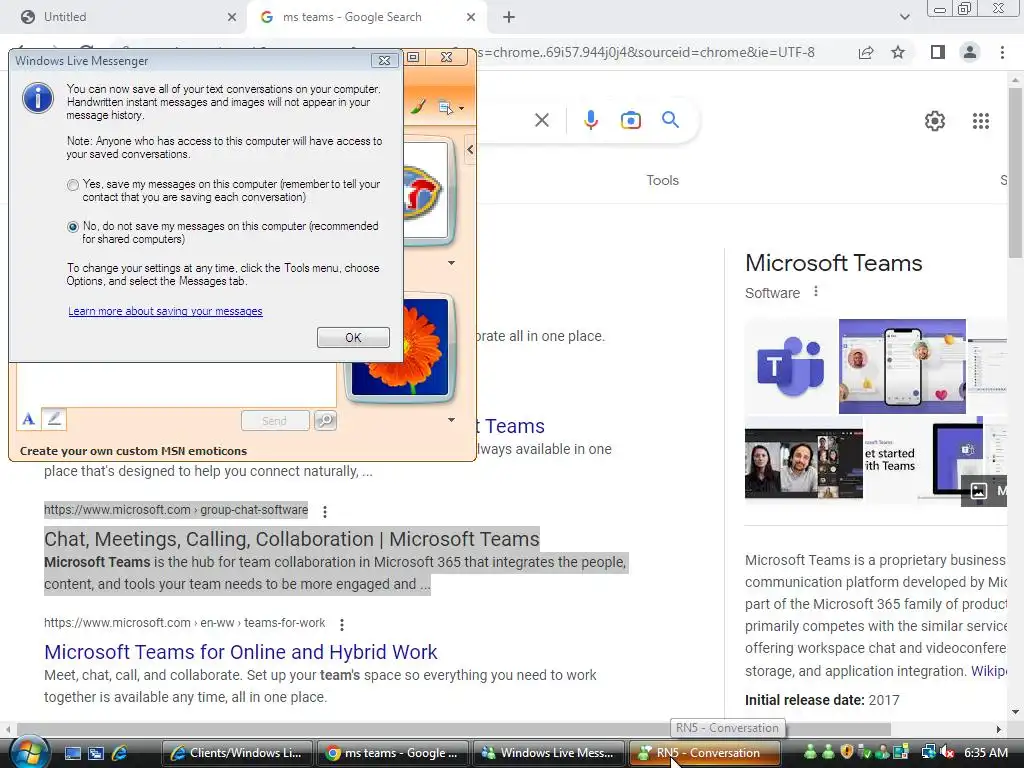The width and height of the screenshot is (1024, 768).
Task: Close the RN5 conversation window
Action: pyautogui.click(x=447, y=57)
